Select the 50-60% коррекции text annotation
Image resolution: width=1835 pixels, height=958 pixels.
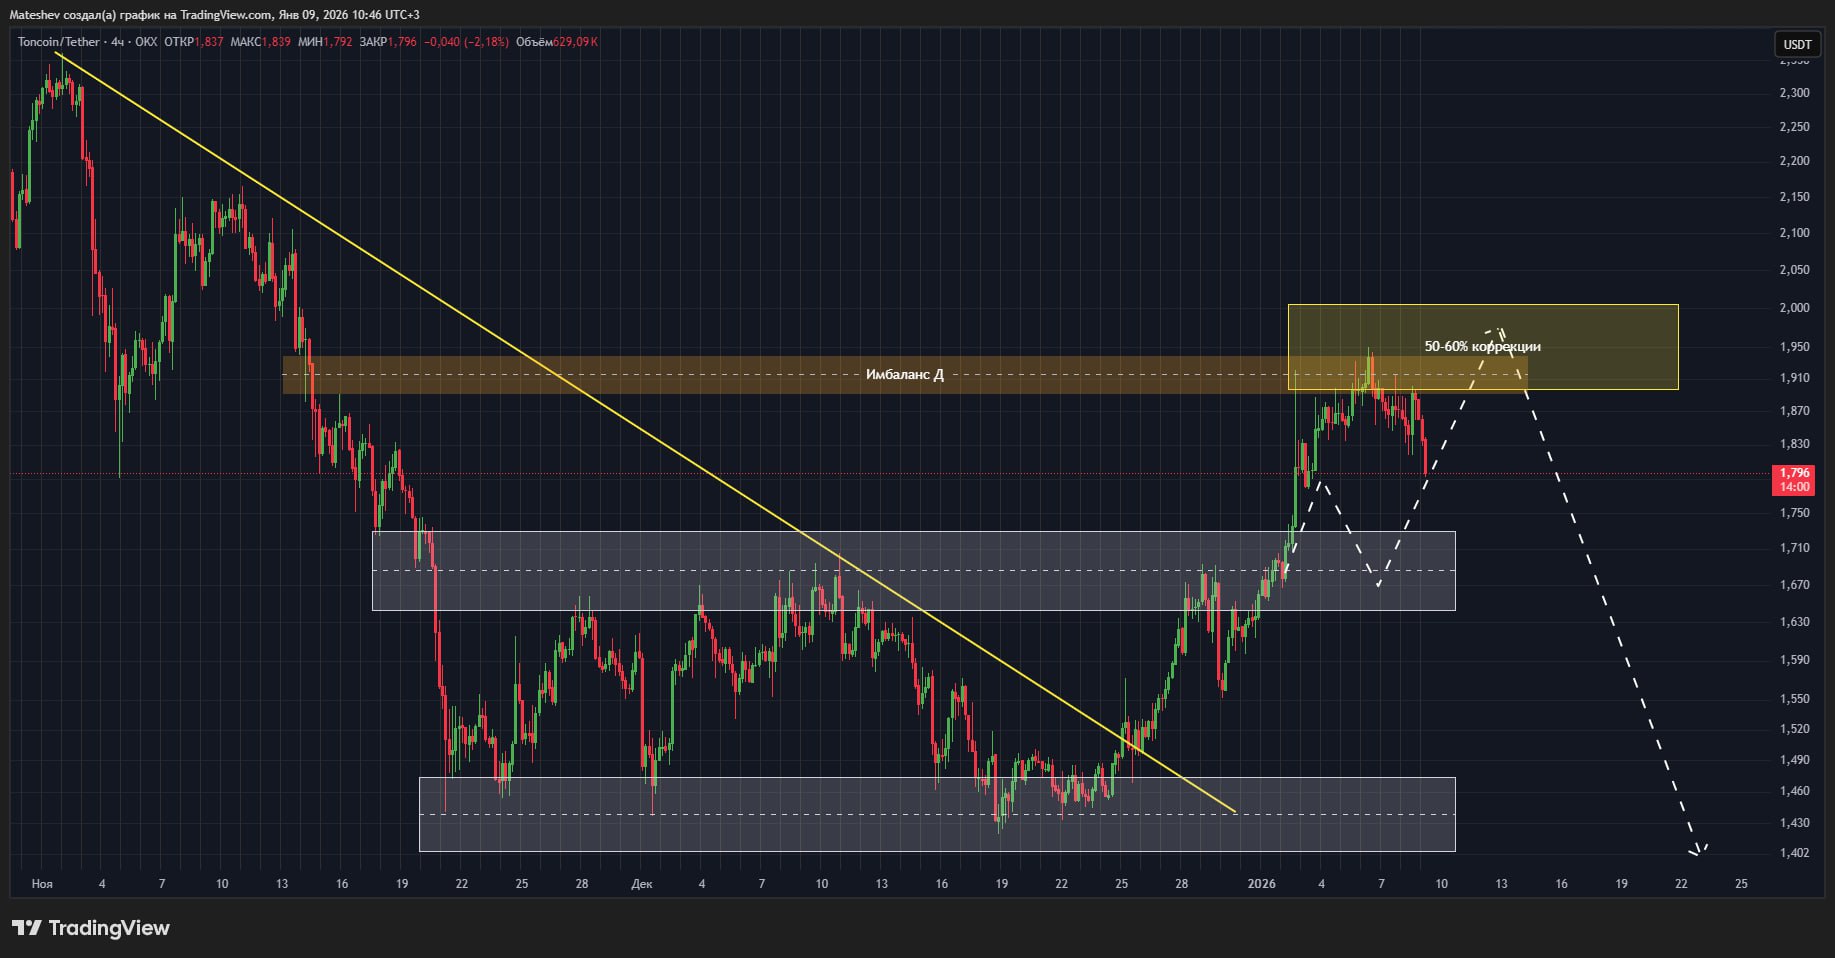pos(1482,347)
